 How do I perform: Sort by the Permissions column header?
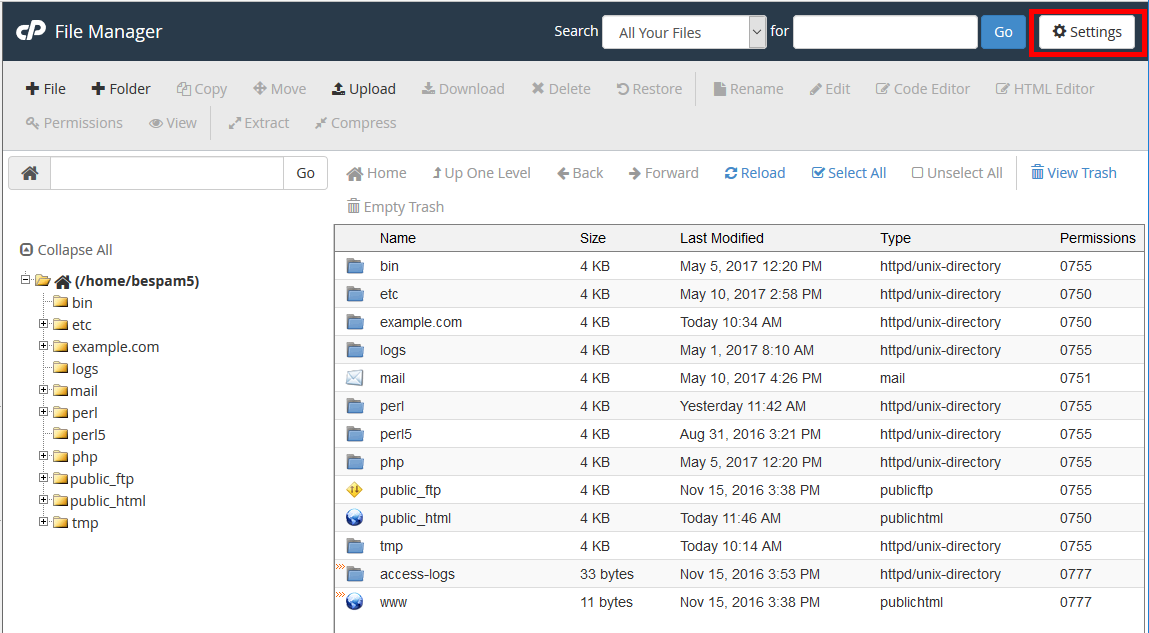coord(1098,238)
